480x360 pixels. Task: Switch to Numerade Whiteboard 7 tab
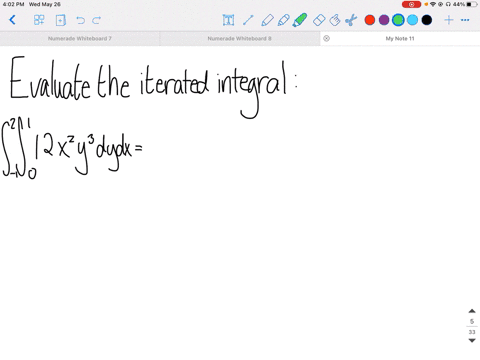pos(80,39)
